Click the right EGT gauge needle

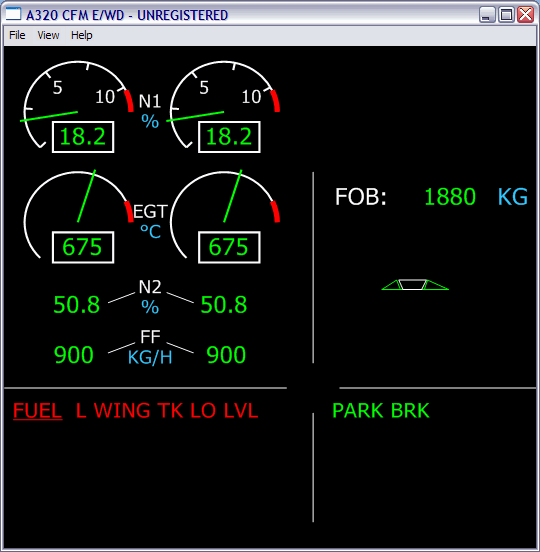click(x=233, y=196)
